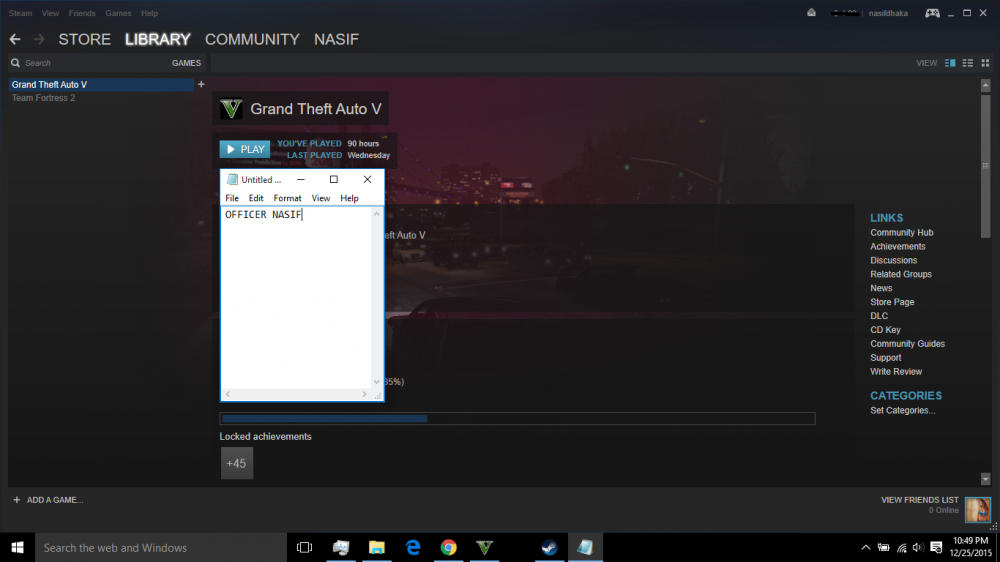Open Discussions link
This screenshot has width=1000, height=562.
click(893, 261)
